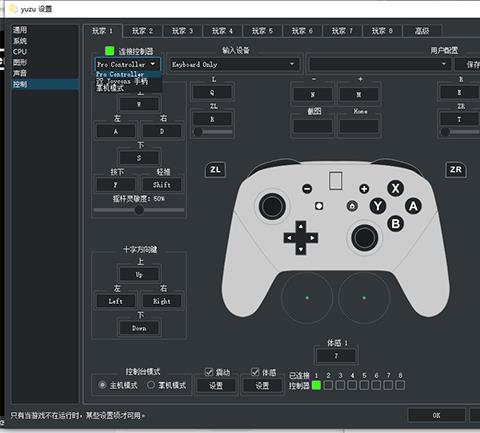
Task: Click the plus button on the controller image
Action: (364, 189)
